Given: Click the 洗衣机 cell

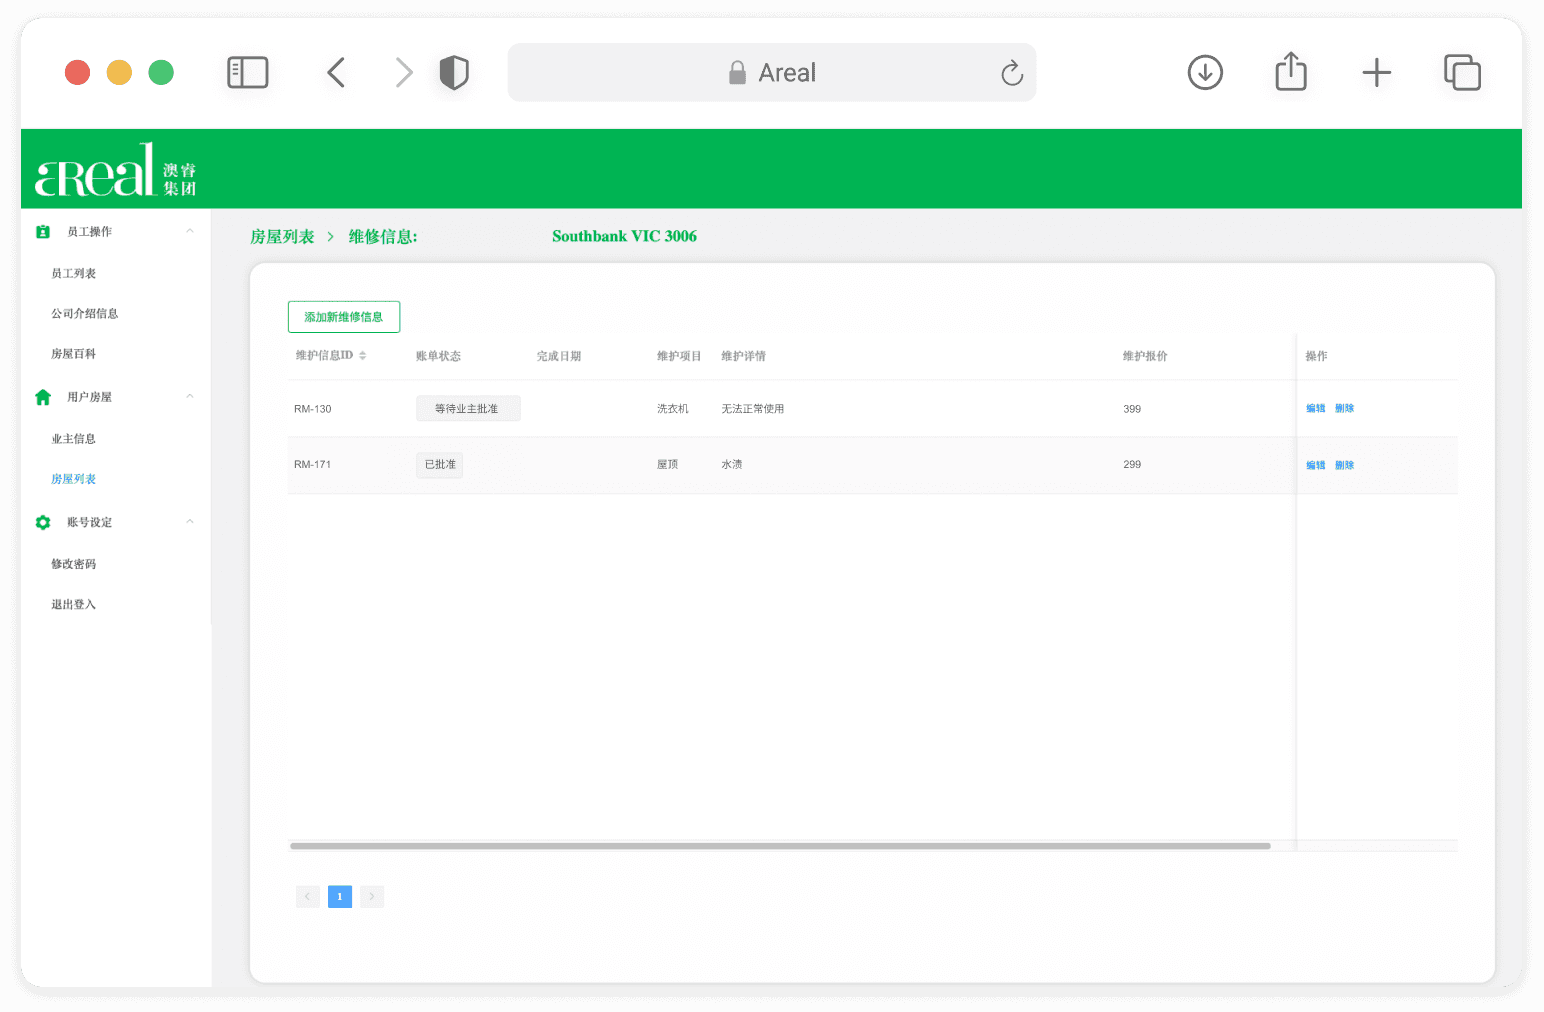Looking at the screenshot, I should click(x=673, y=409).
